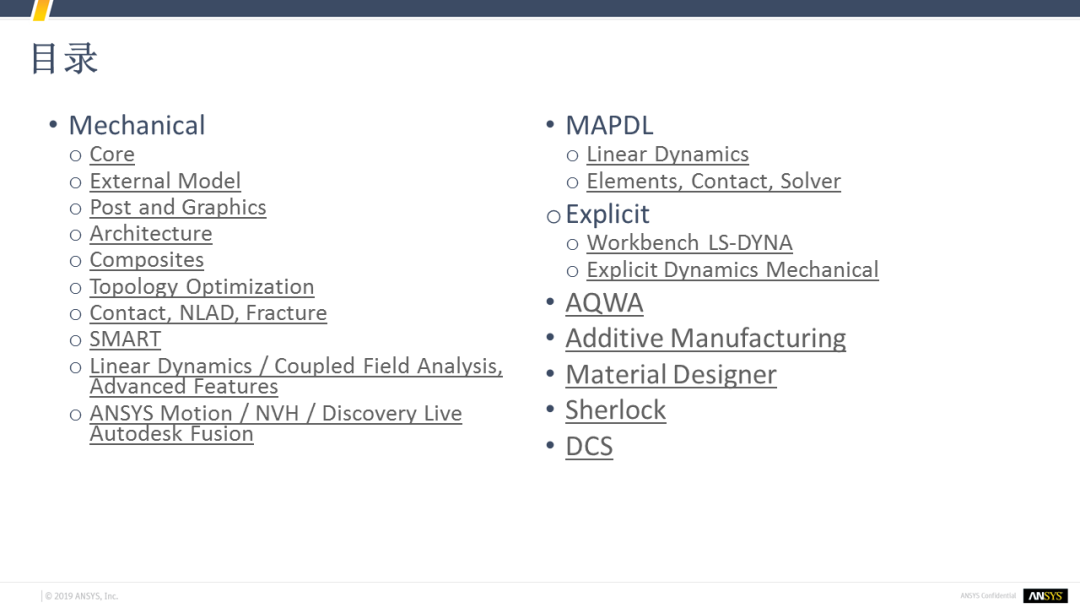This screenshot has width=1080, height=608.
Task: Click the MAPDL Linear Dynamics link
Action: [x=667, y=154]
